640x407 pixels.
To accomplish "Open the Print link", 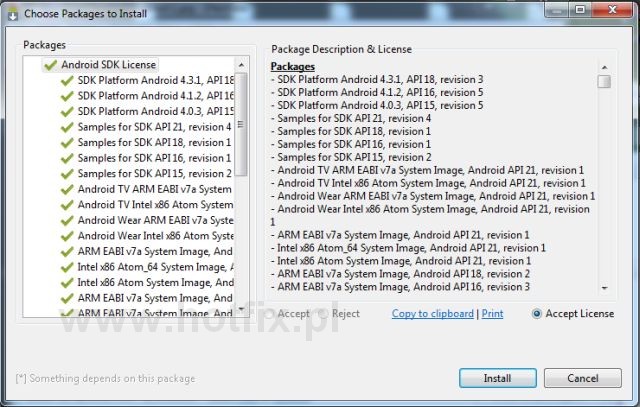I will [492, 314].
